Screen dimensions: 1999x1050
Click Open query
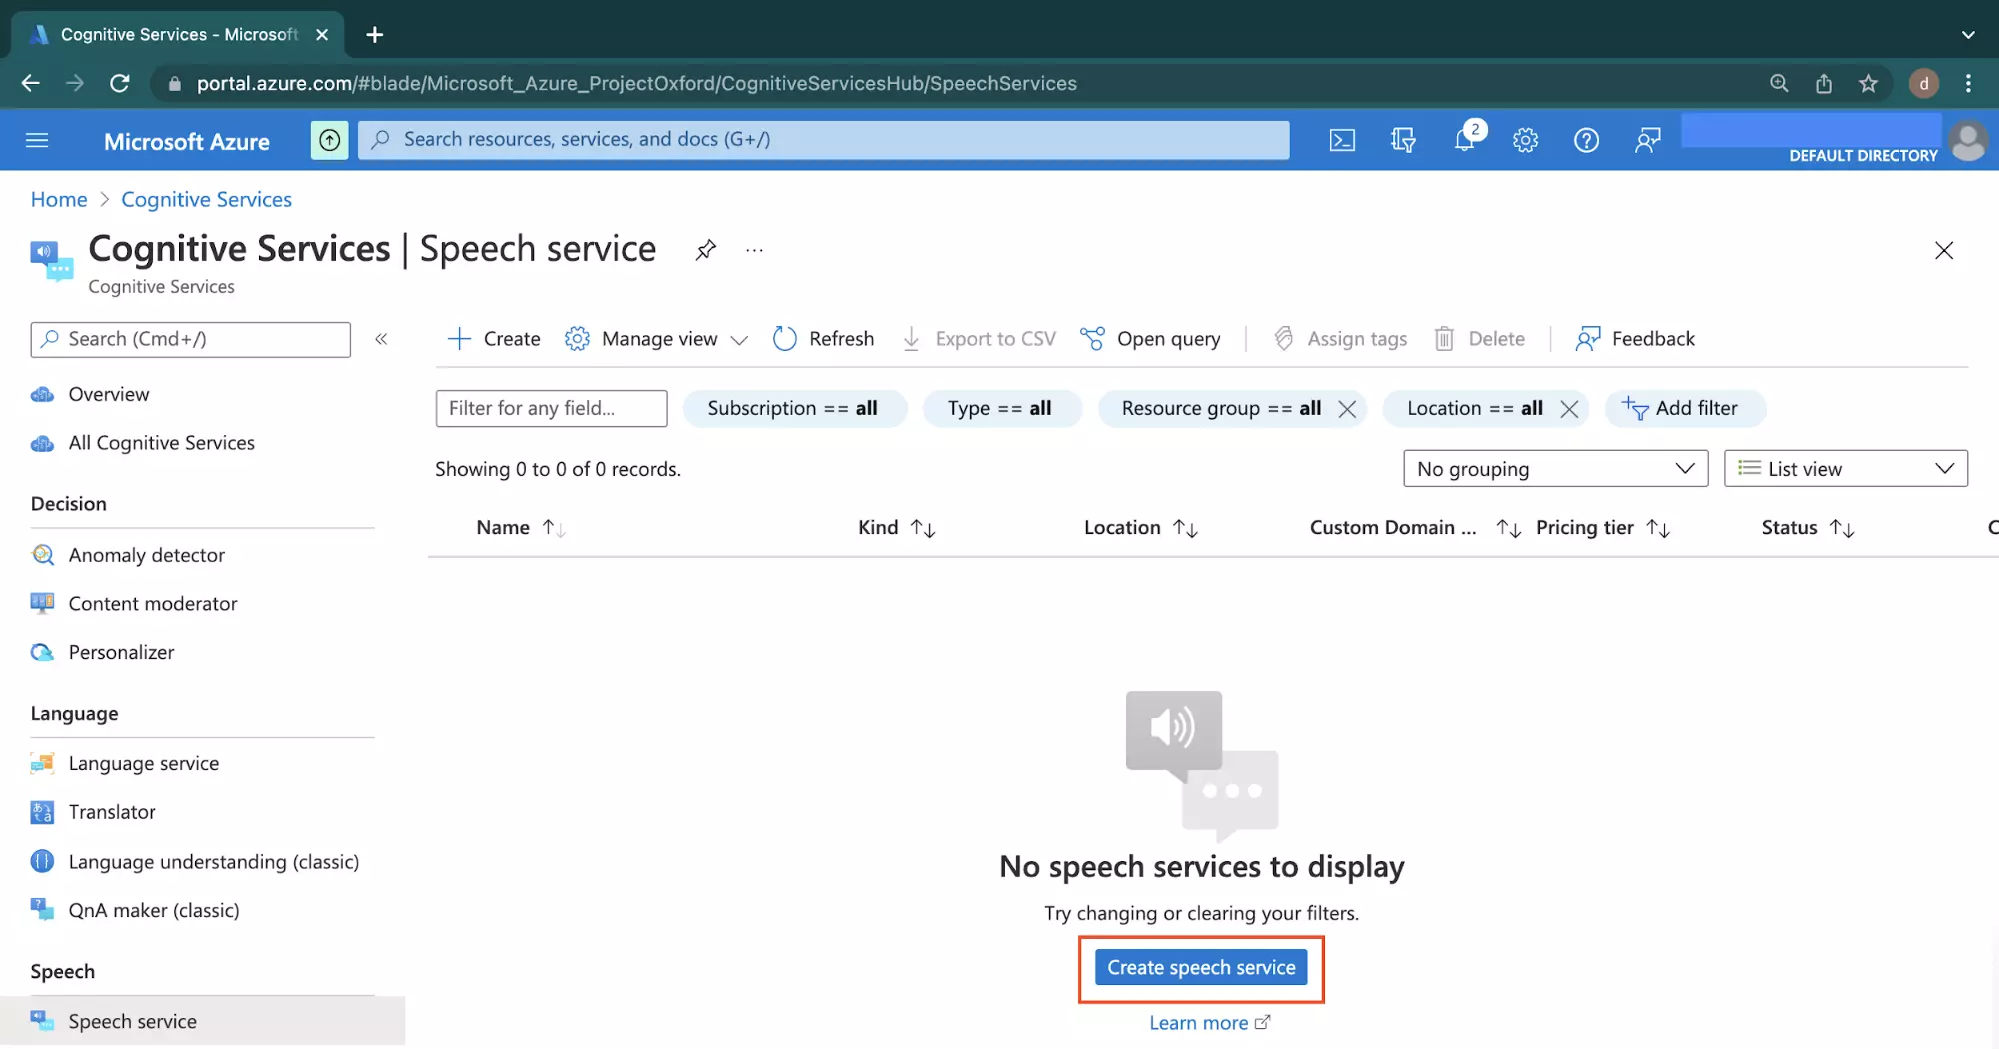click(x=1150, y=339)
